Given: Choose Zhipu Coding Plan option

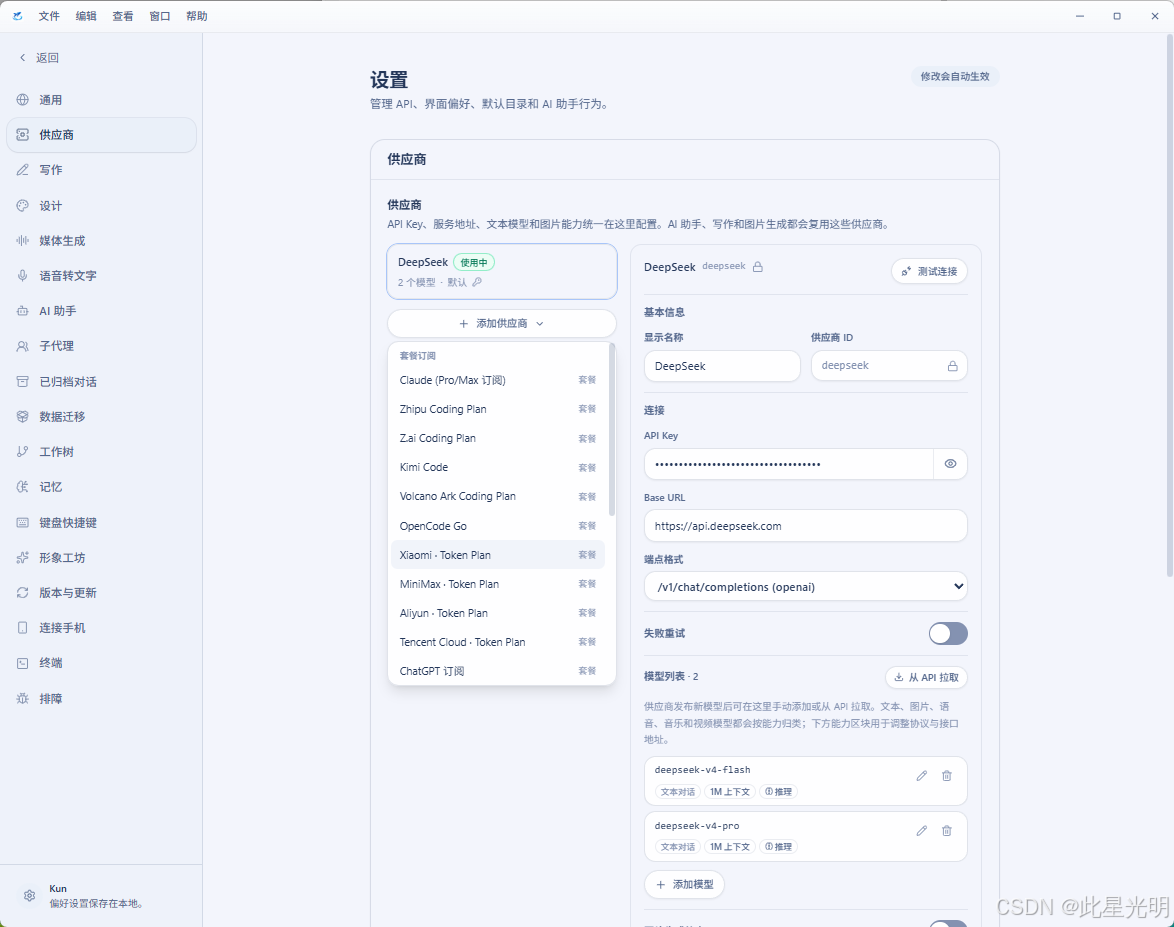Looking at the screenshot, I should [498, 409].
